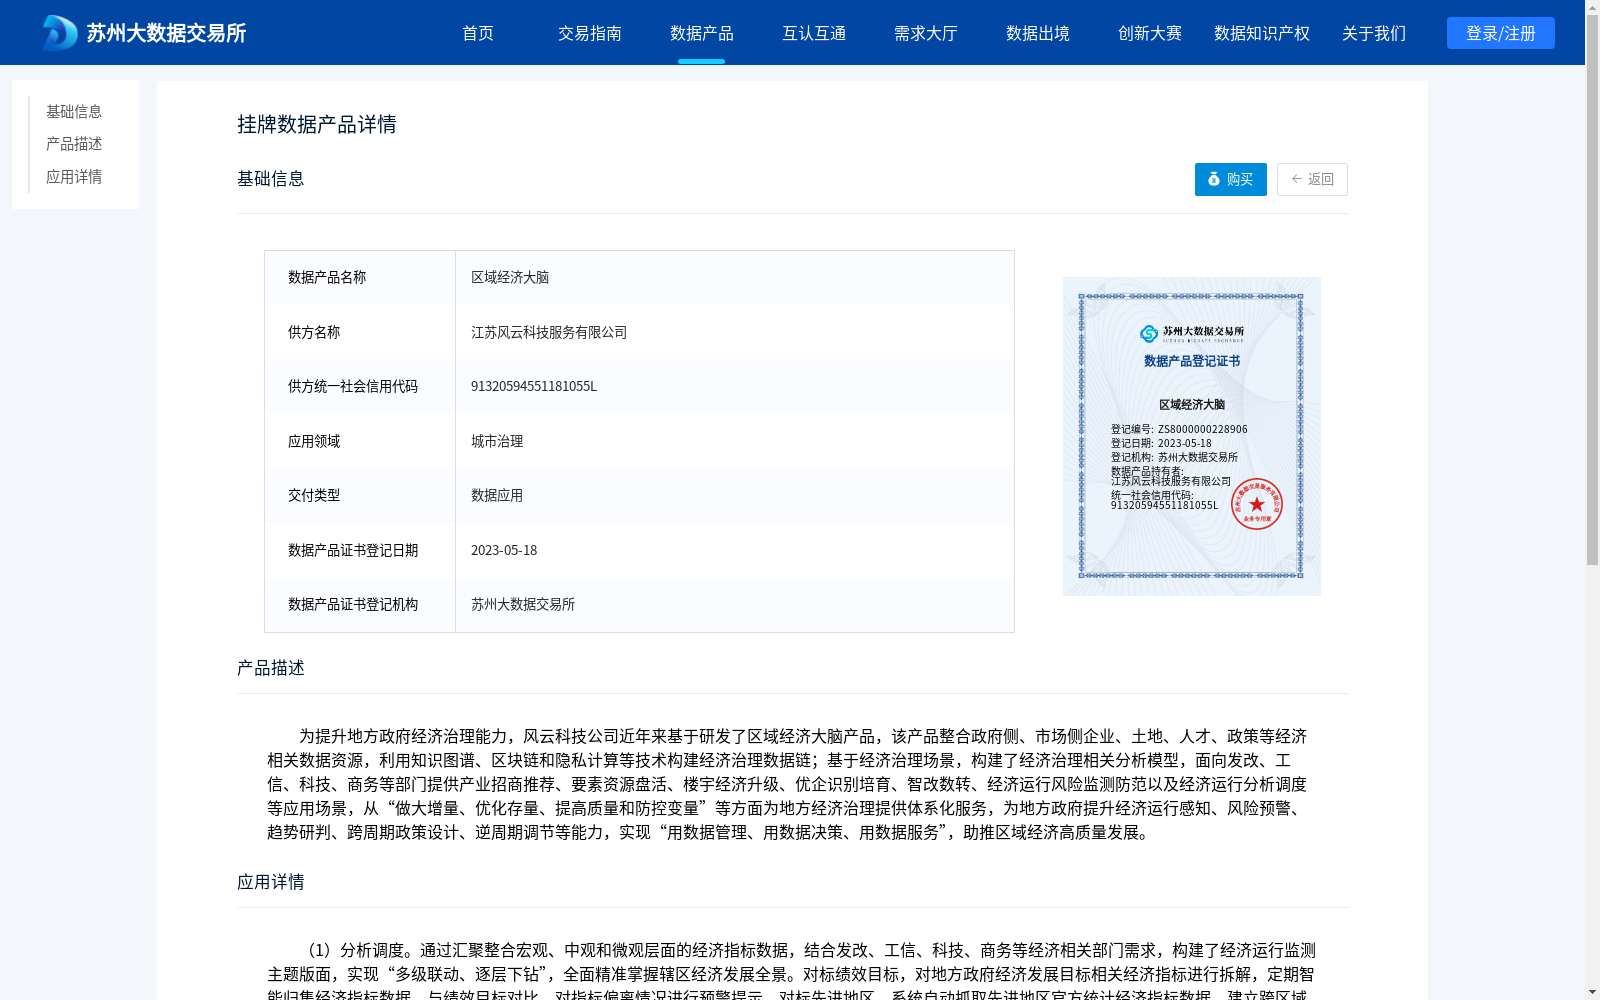Jump to 应用详情 via the sidebar anchor
This screenshot has height=1000, width=1600.
click(x=74, y=177)
